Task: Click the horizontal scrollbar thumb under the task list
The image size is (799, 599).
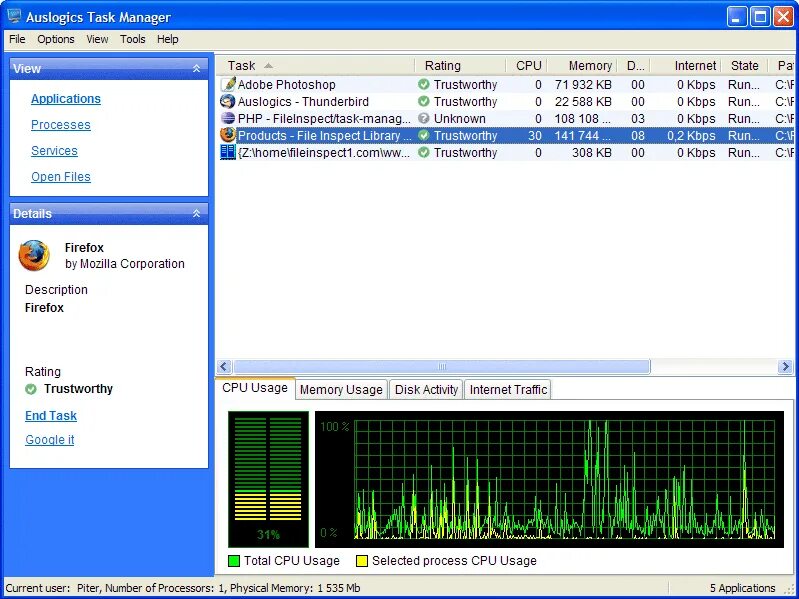Action: coord(442,366)
